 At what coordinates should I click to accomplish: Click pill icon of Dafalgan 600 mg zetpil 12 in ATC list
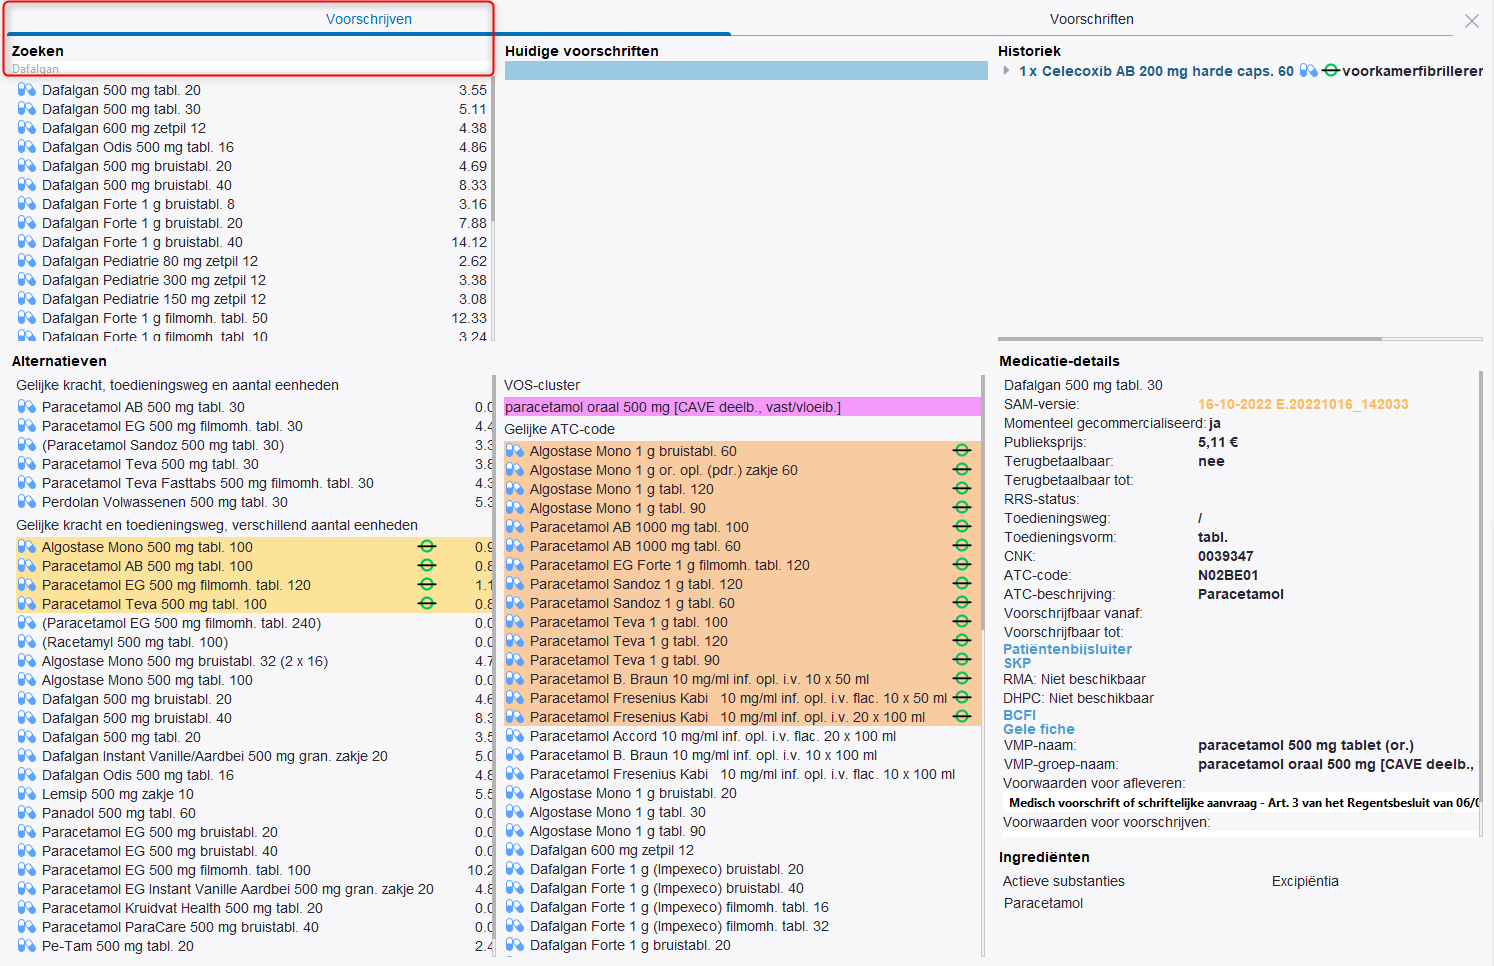pyautogui.click(x=515, y=850)
